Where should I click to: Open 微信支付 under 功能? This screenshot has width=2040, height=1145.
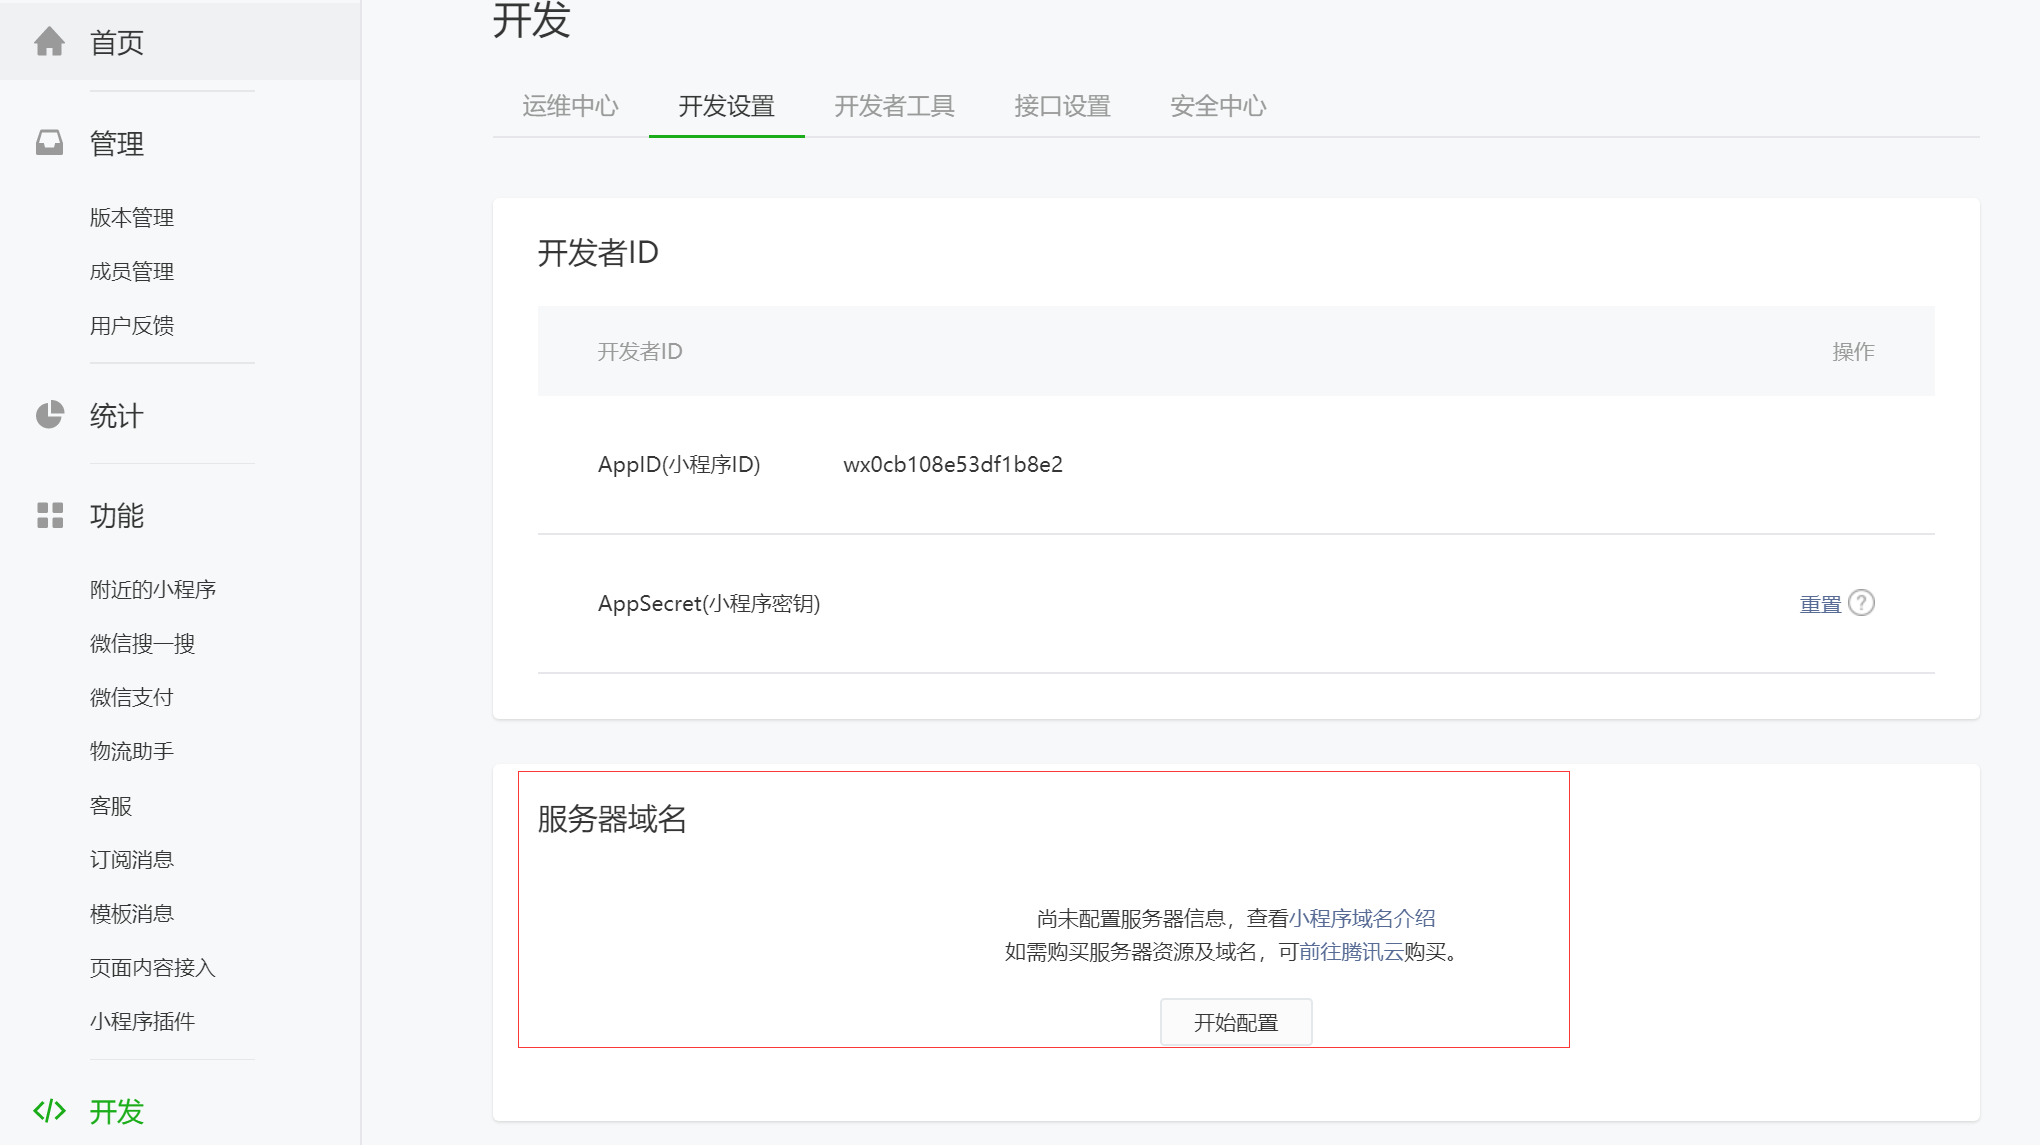[132, 697]
